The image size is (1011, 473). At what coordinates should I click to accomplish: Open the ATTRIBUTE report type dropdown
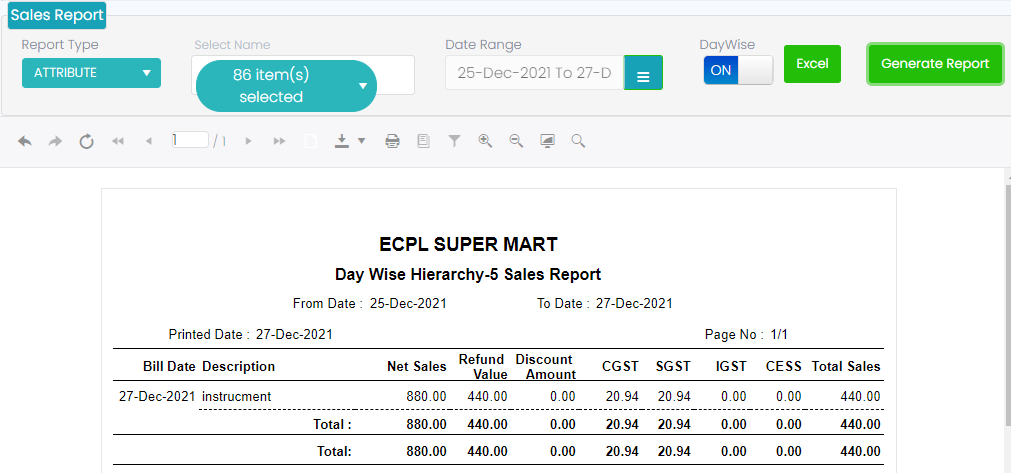click(x=91, y=73)
